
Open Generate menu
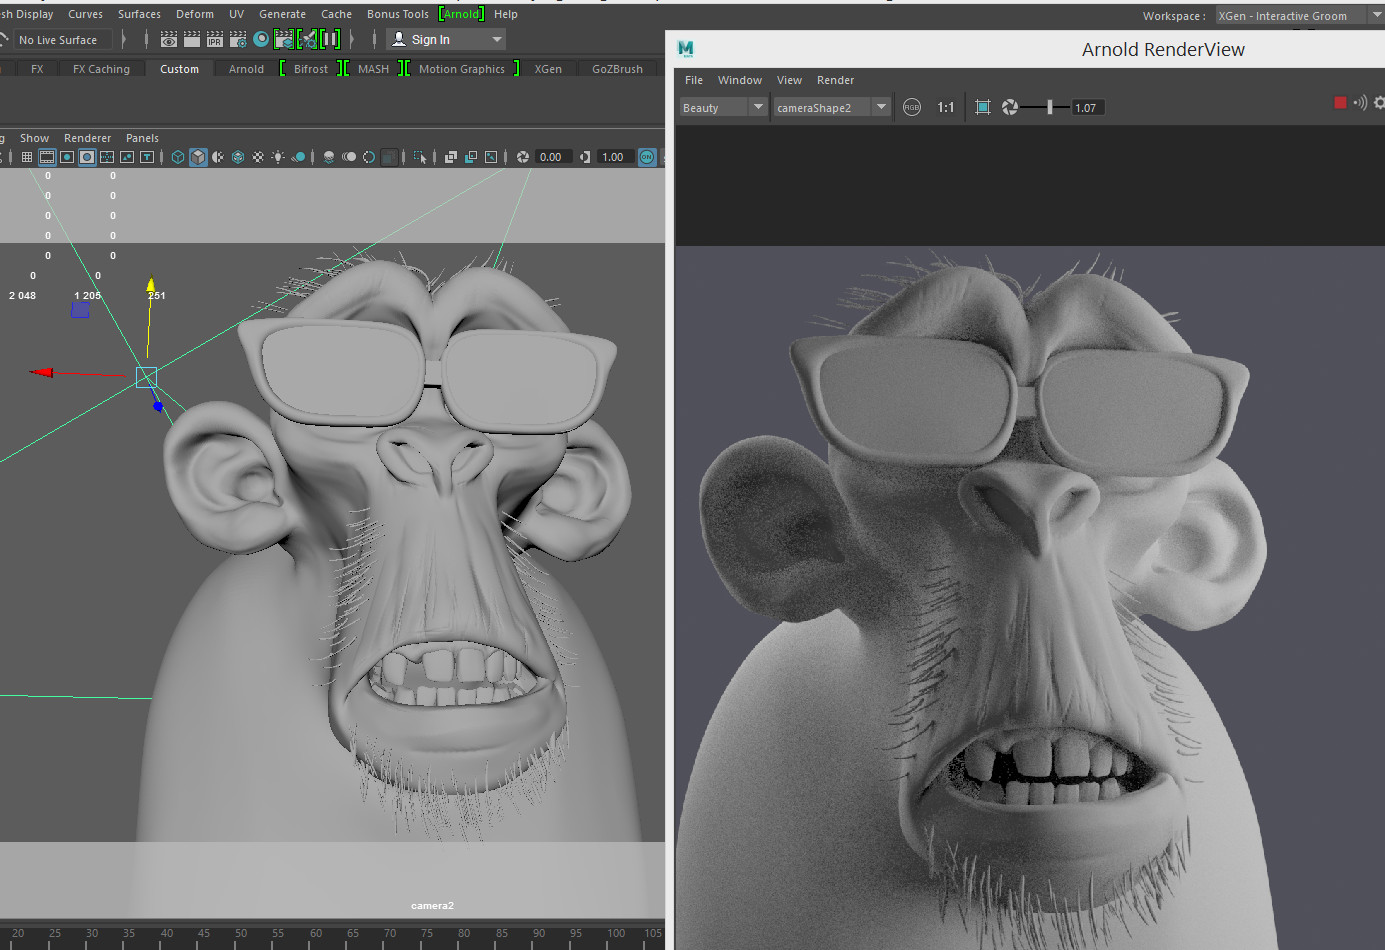pos(282,14)
